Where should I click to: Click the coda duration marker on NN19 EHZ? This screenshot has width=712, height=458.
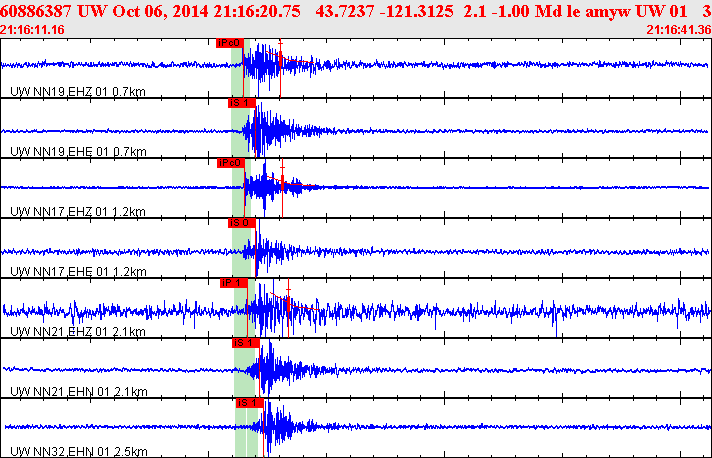click(x=281, y=68)
